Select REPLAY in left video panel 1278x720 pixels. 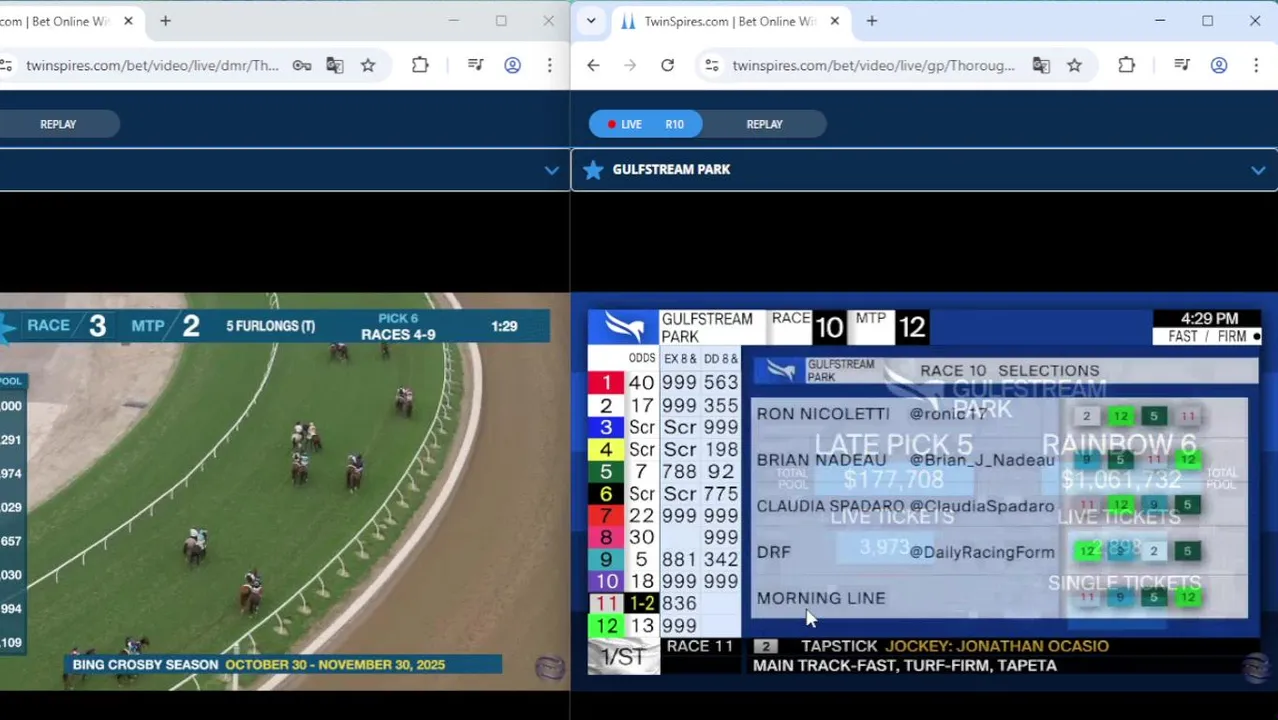point(58,124)
